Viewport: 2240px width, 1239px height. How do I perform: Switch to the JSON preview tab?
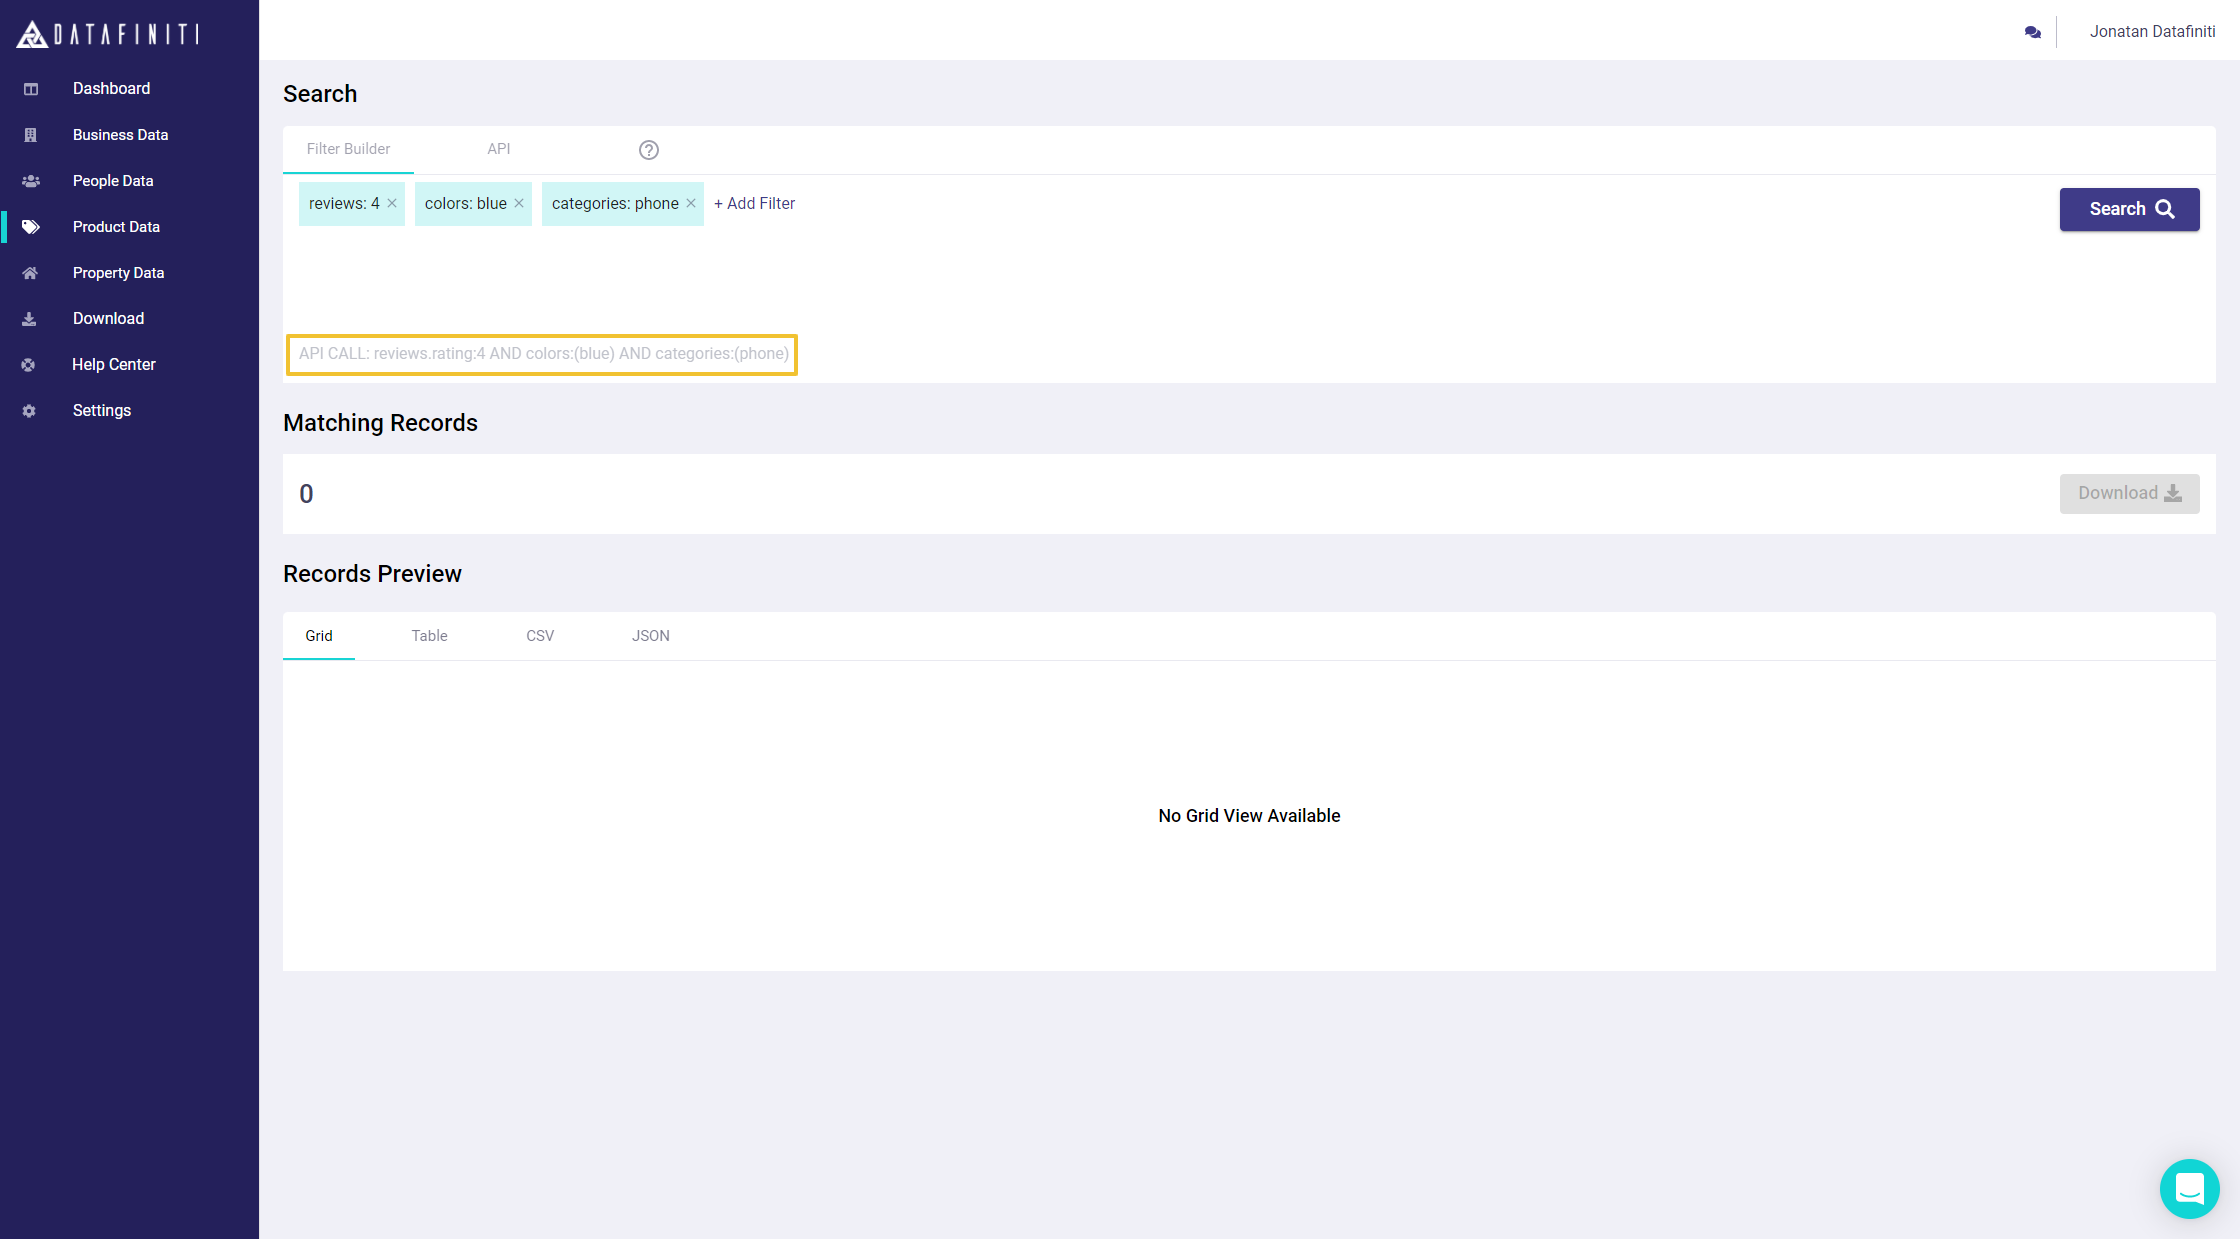tap(650, 636)
